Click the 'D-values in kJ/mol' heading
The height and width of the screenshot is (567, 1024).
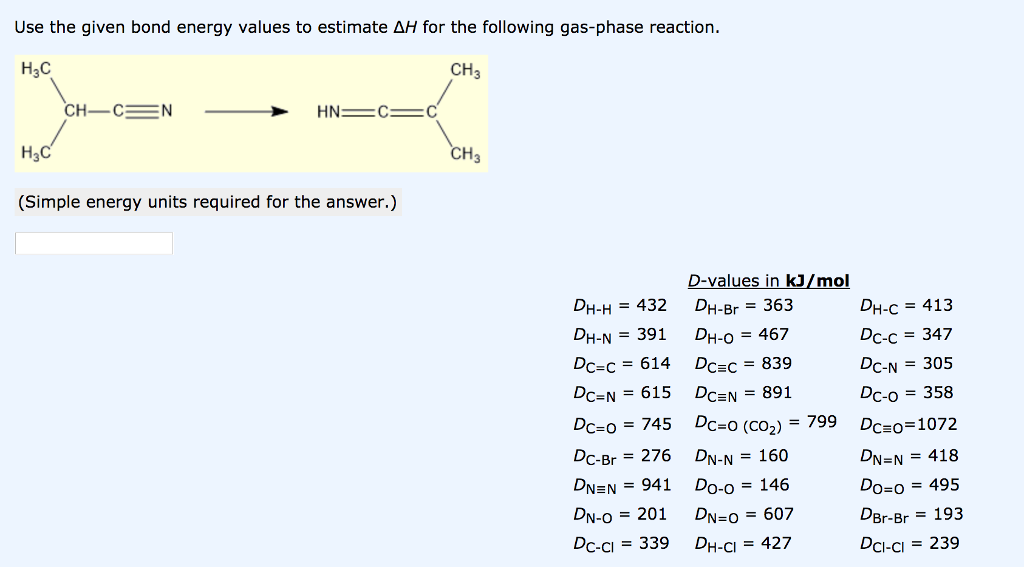tap(768, 281)
